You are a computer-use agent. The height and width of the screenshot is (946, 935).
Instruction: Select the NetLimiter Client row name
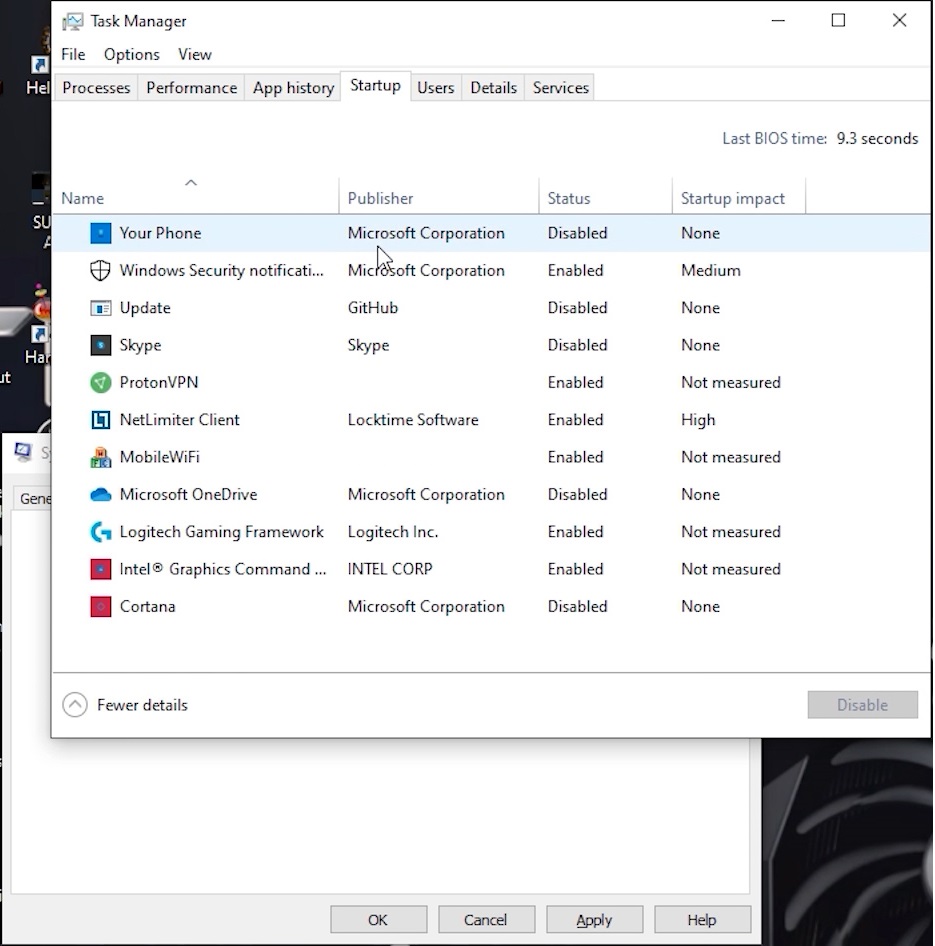[x=179, y=420]
